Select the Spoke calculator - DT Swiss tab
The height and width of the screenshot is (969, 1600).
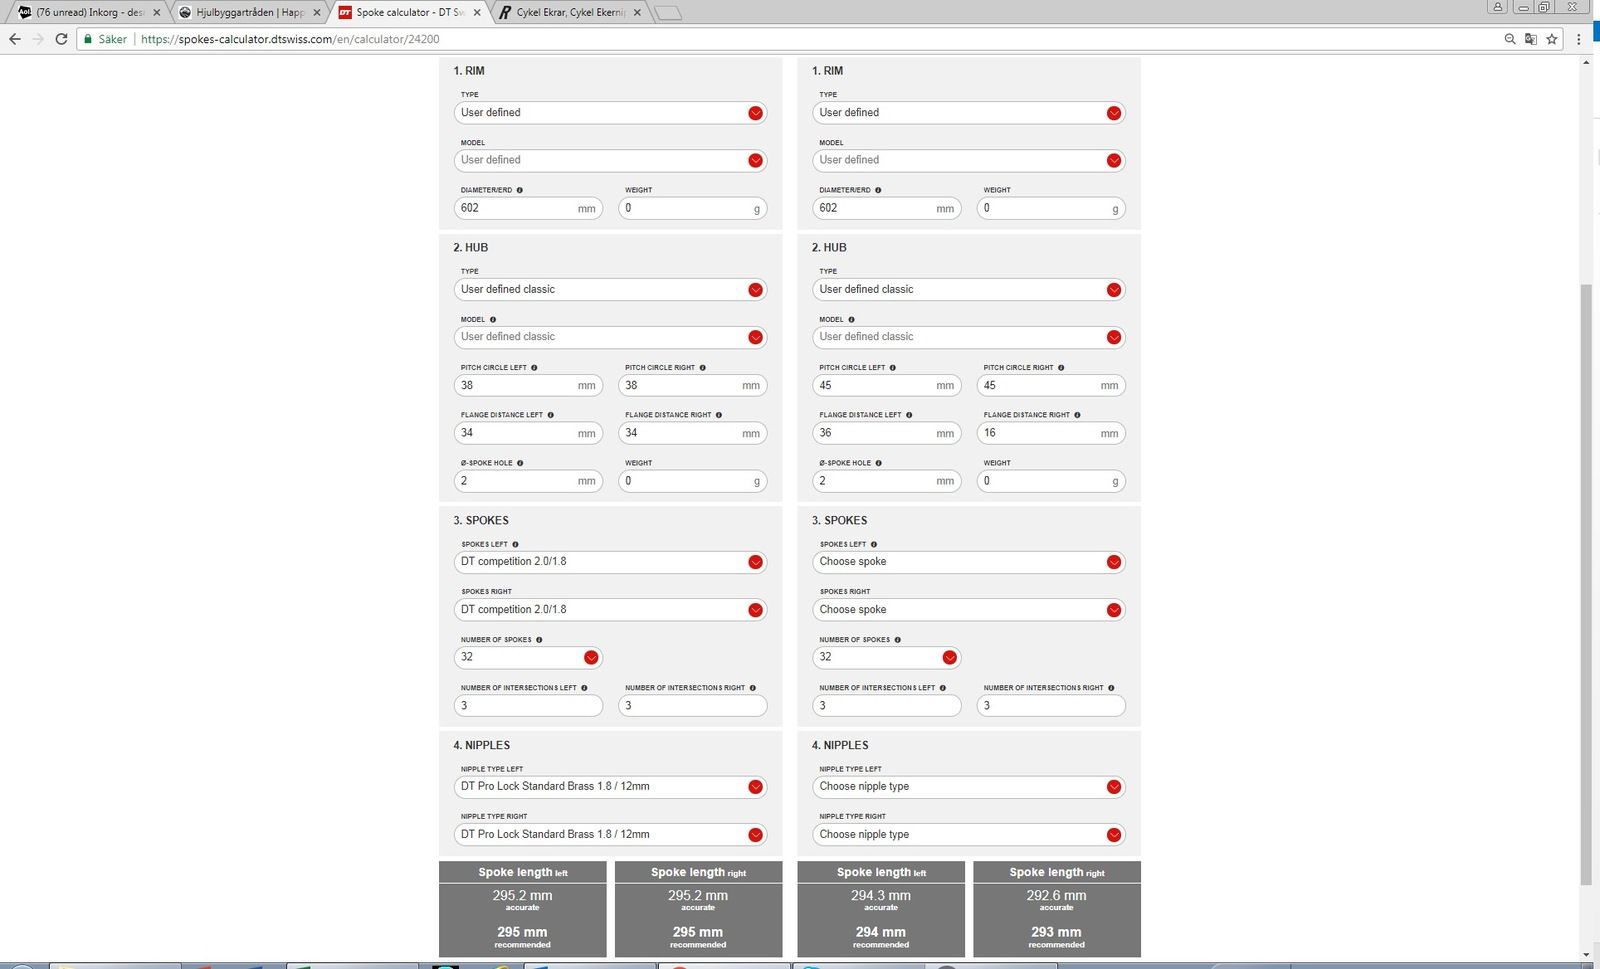click(408, 12)
